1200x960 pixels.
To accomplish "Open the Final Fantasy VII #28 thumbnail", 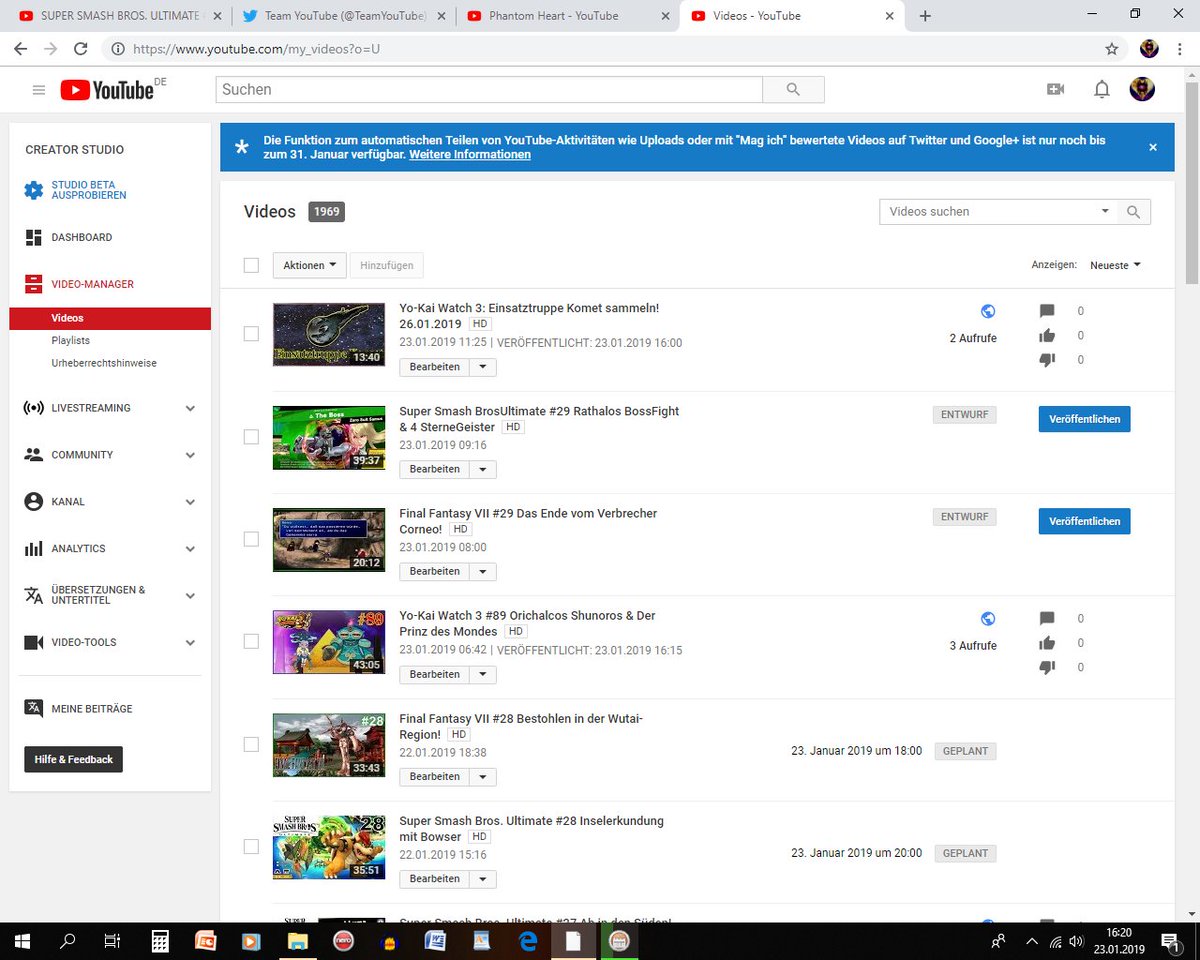I will click(x=329, y=745).
